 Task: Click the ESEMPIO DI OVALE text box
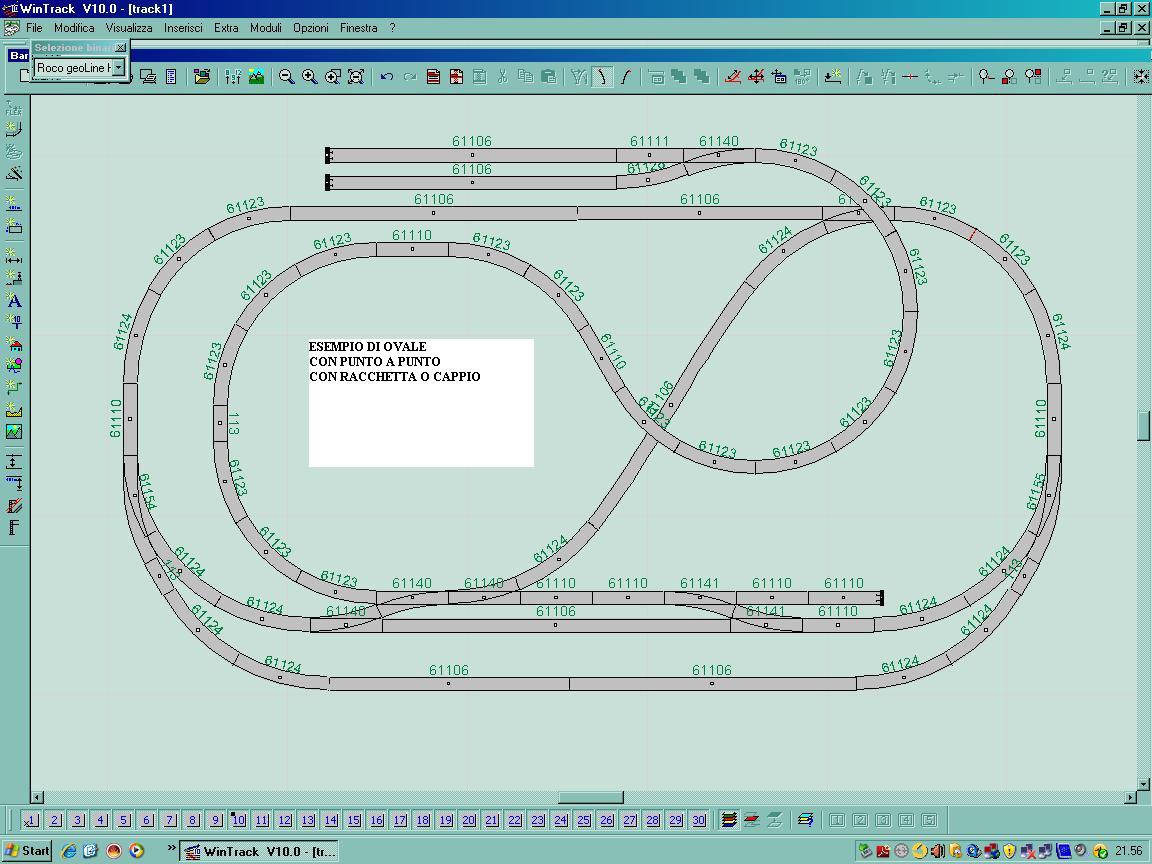(x=421, y=403)
